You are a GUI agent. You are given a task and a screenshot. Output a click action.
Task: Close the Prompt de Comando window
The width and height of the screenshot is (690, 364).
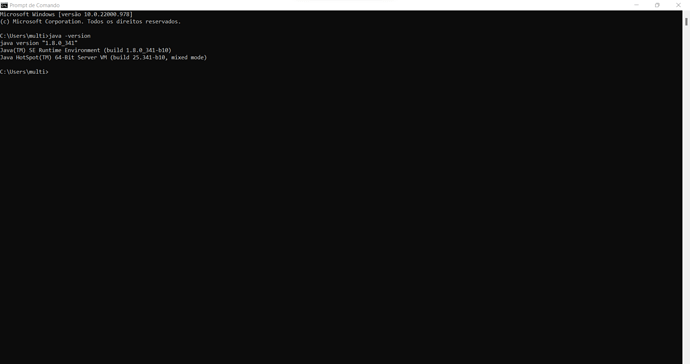click(x=678, y=5)
